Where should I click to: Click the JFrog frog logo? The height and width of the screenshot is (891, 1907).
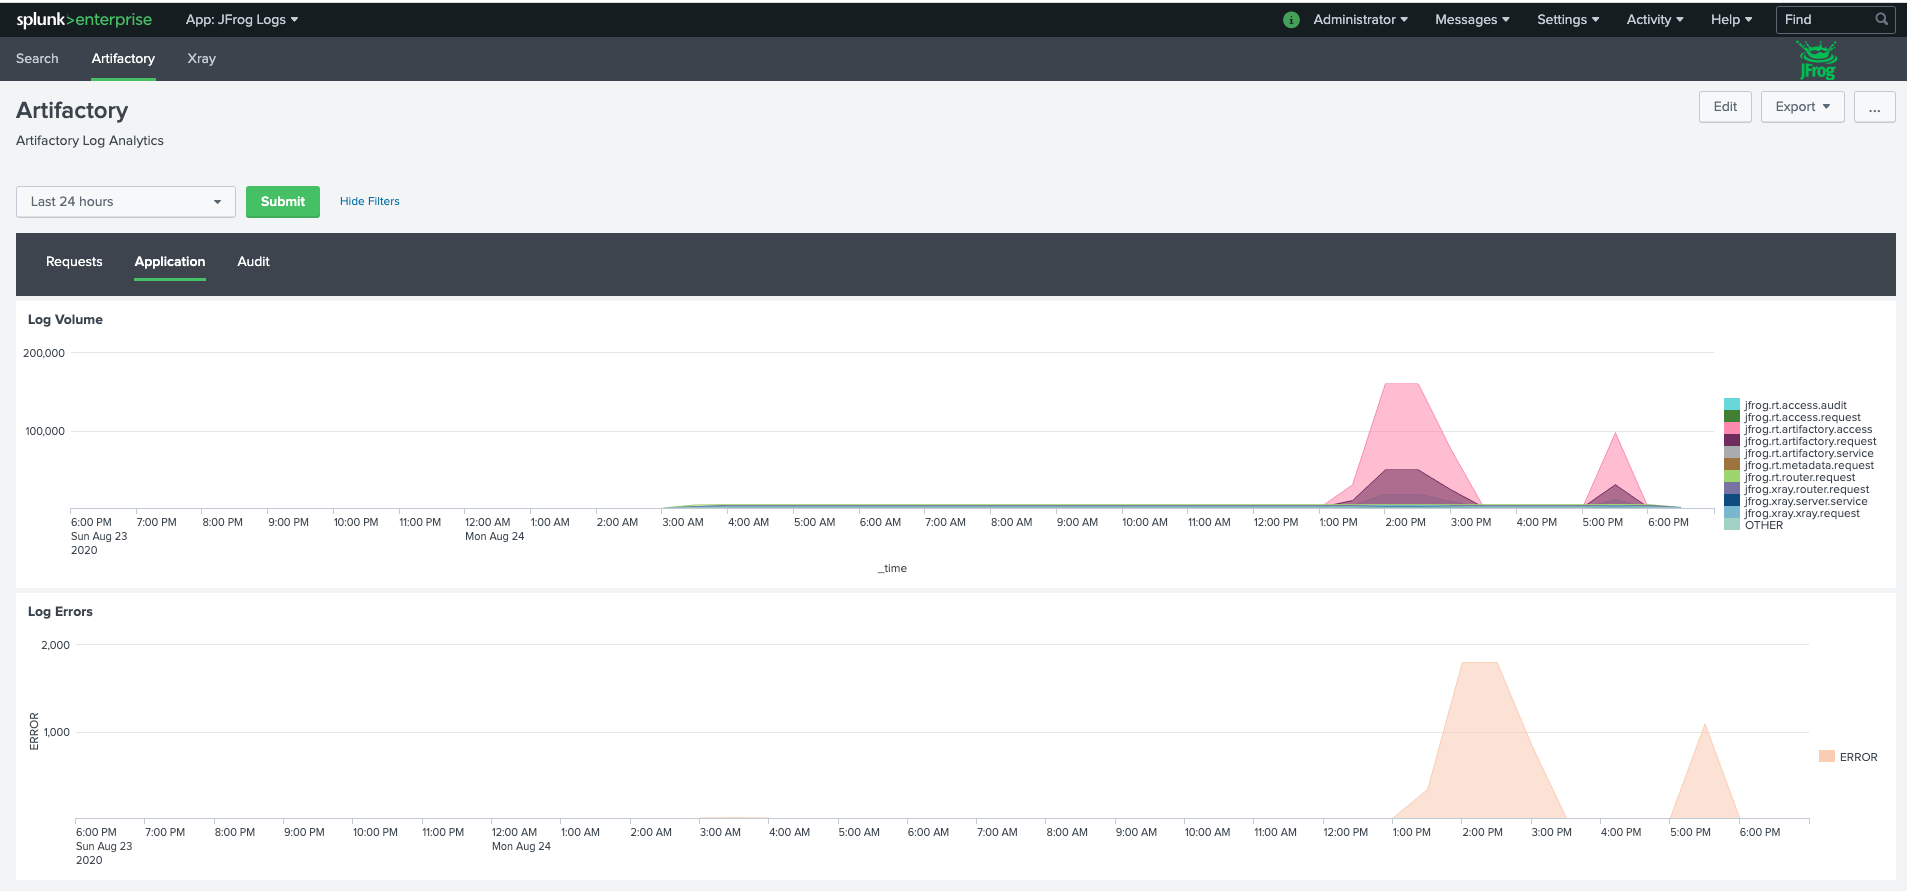click(1817, 60)
